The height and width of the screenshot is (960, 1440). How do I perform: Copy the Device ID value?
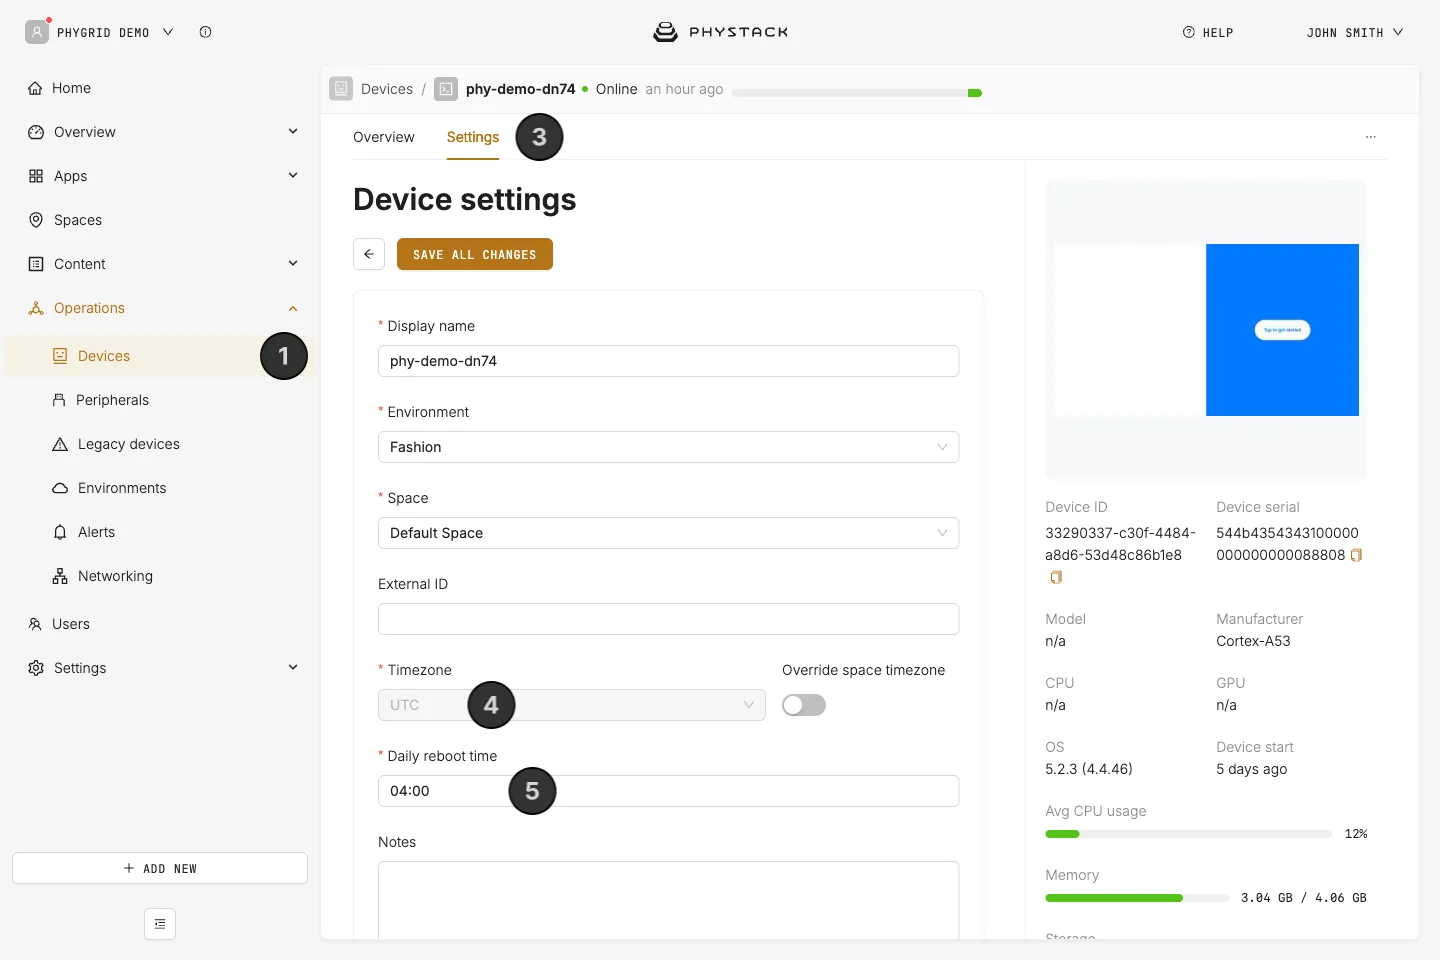pos(1056,577)
